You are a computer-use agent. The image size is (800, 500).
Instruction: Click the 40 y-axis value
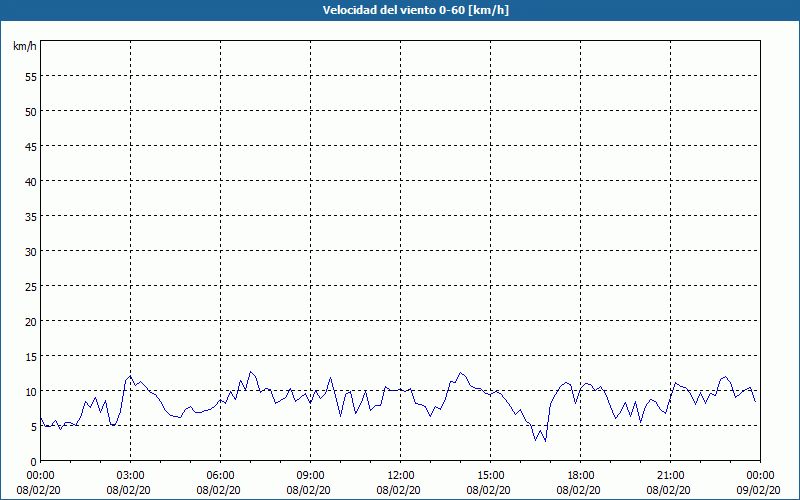(x=31, y=182)
